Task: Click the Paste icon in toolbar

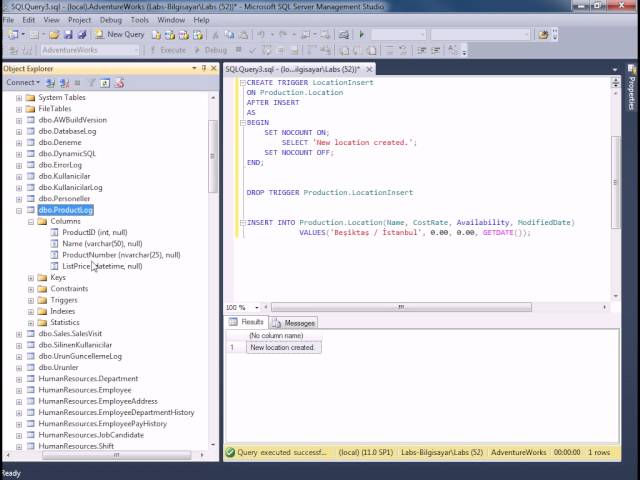Action: pos(243,35)
